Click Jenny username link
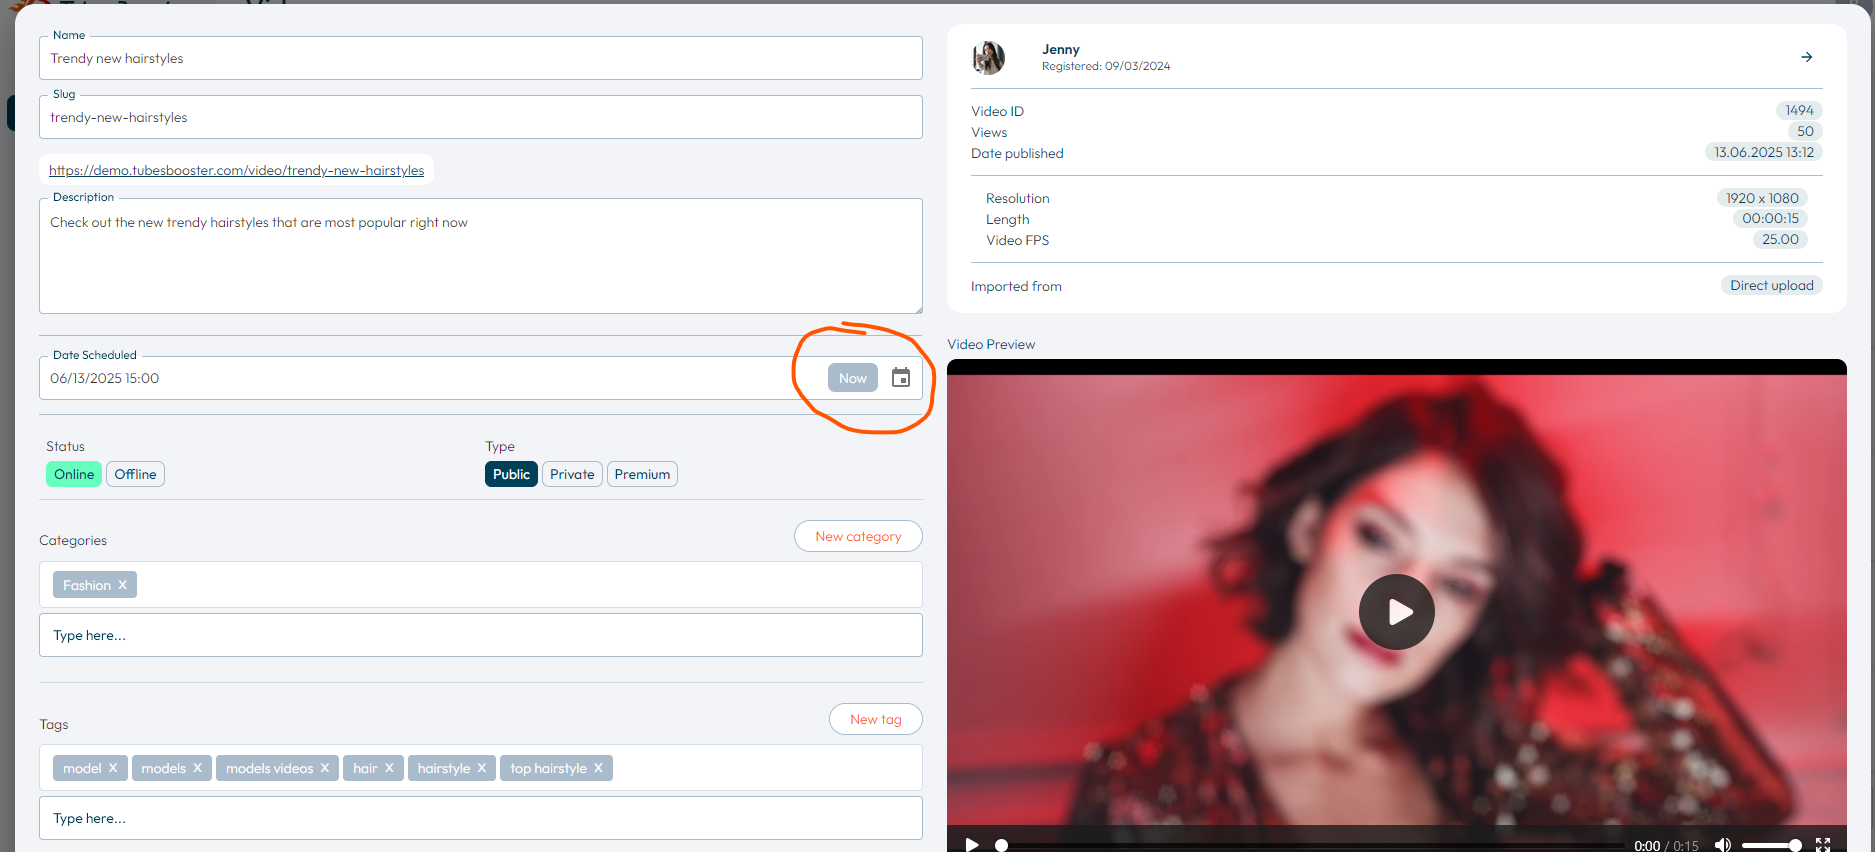The height and width of the screenshot is (852, 1875). [x=1060, y=49]
